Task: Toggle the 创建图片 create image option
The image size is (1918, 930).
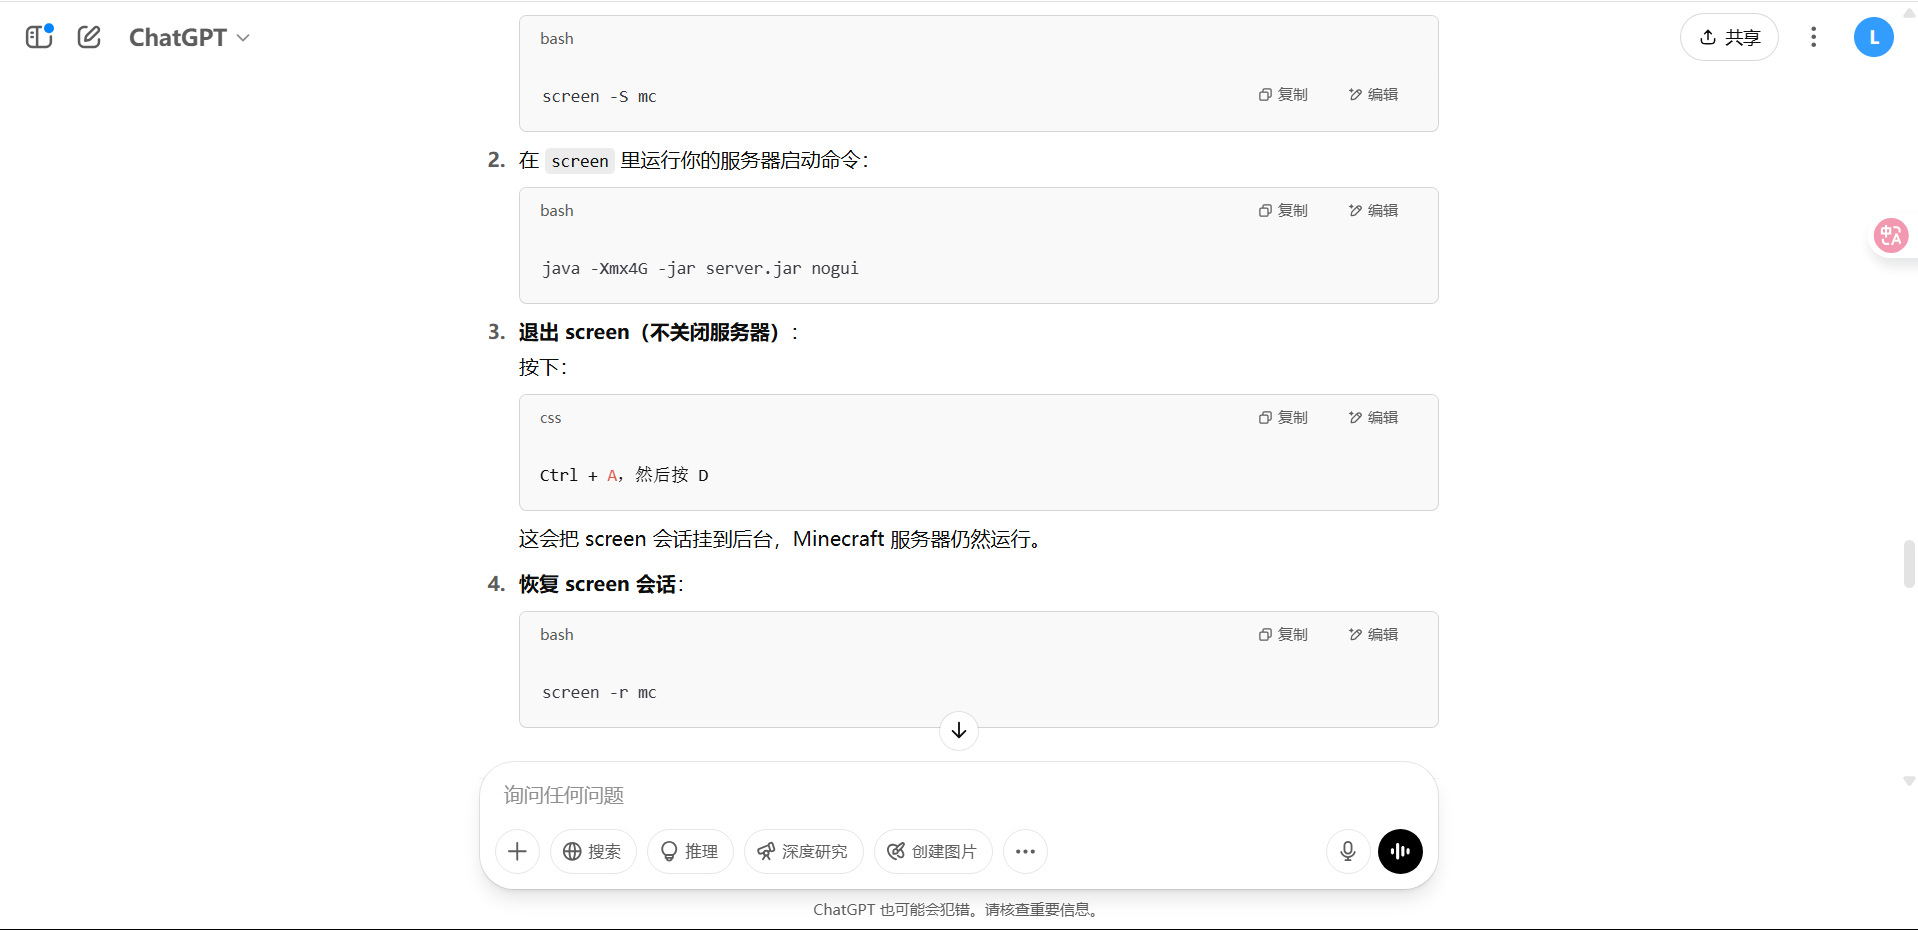Action: coord(933,851)
